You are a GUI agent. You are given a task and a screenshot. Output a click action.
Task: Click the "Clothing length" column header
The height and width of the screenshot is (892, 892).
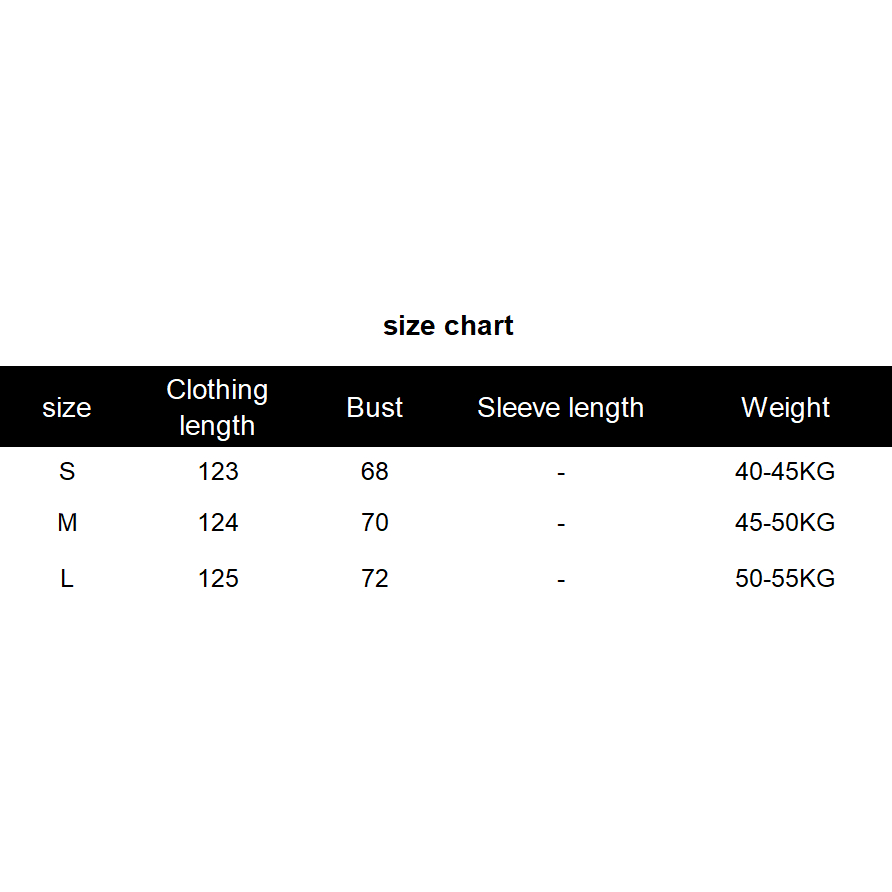coord(217,407)
